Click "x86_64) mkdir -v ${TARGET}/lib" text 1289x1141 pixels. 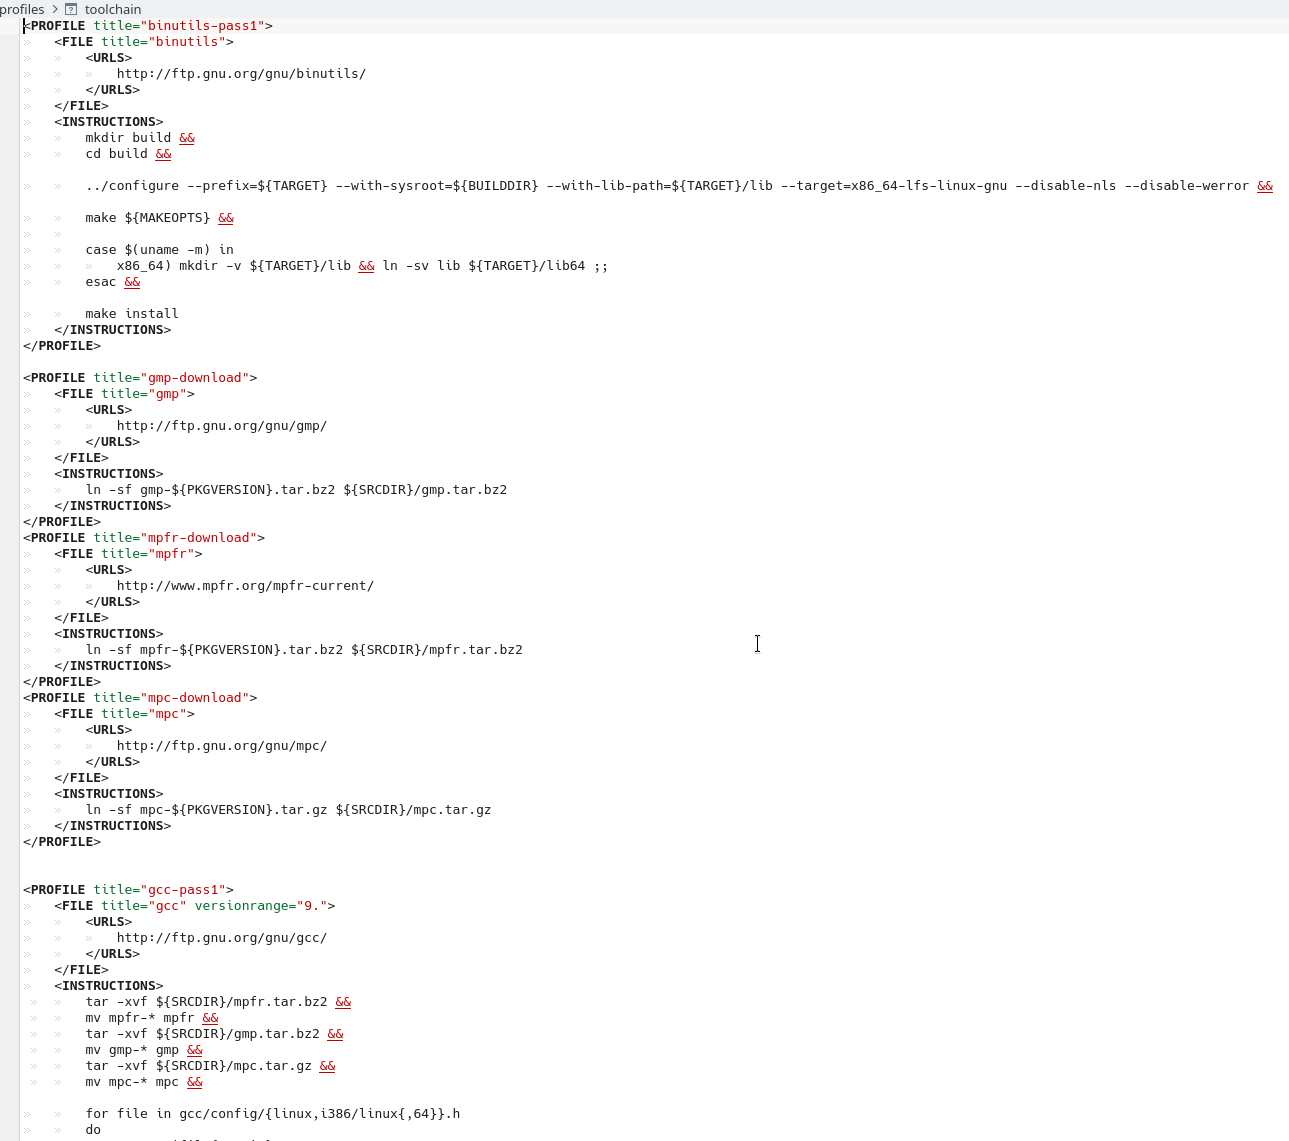tap(234, 266)
